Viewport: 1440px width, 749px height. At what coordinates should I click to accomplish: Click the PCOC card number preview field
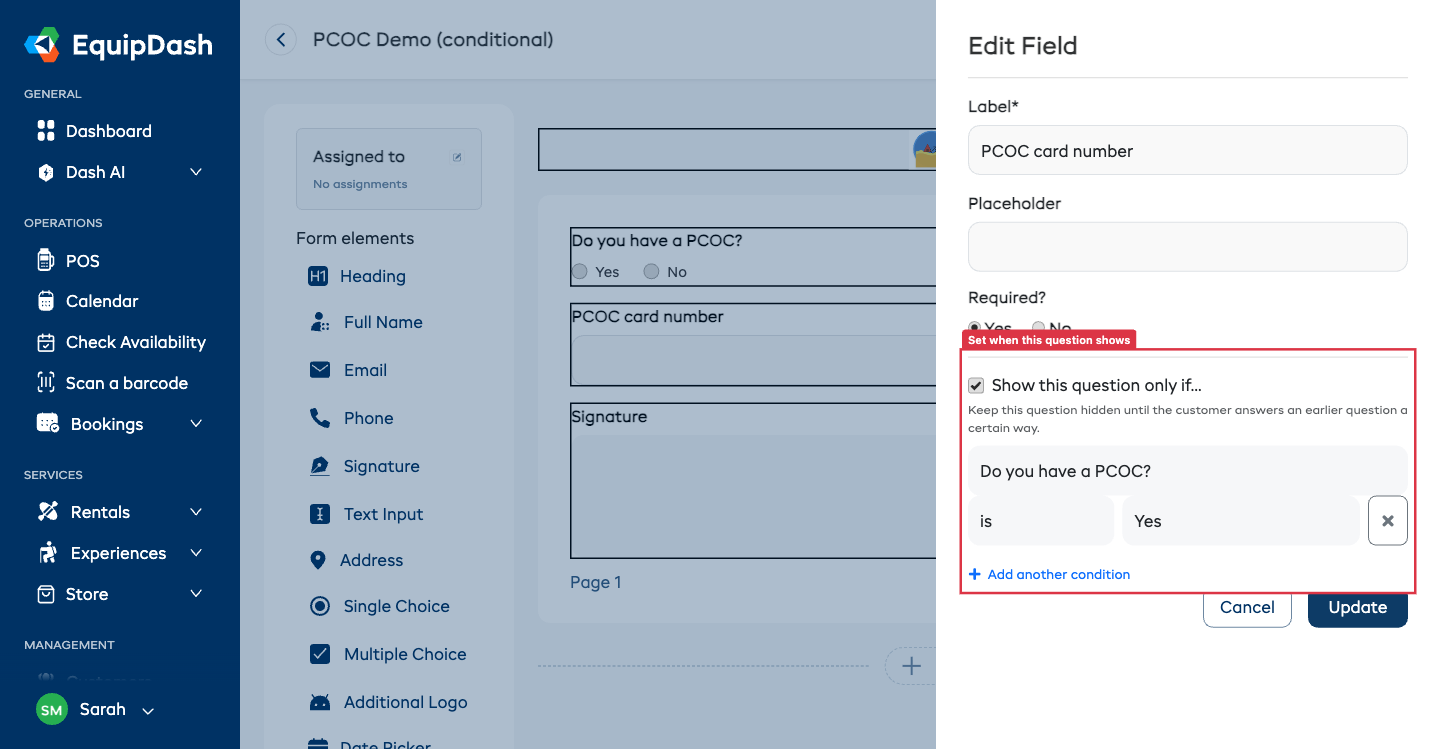point(754,360)
